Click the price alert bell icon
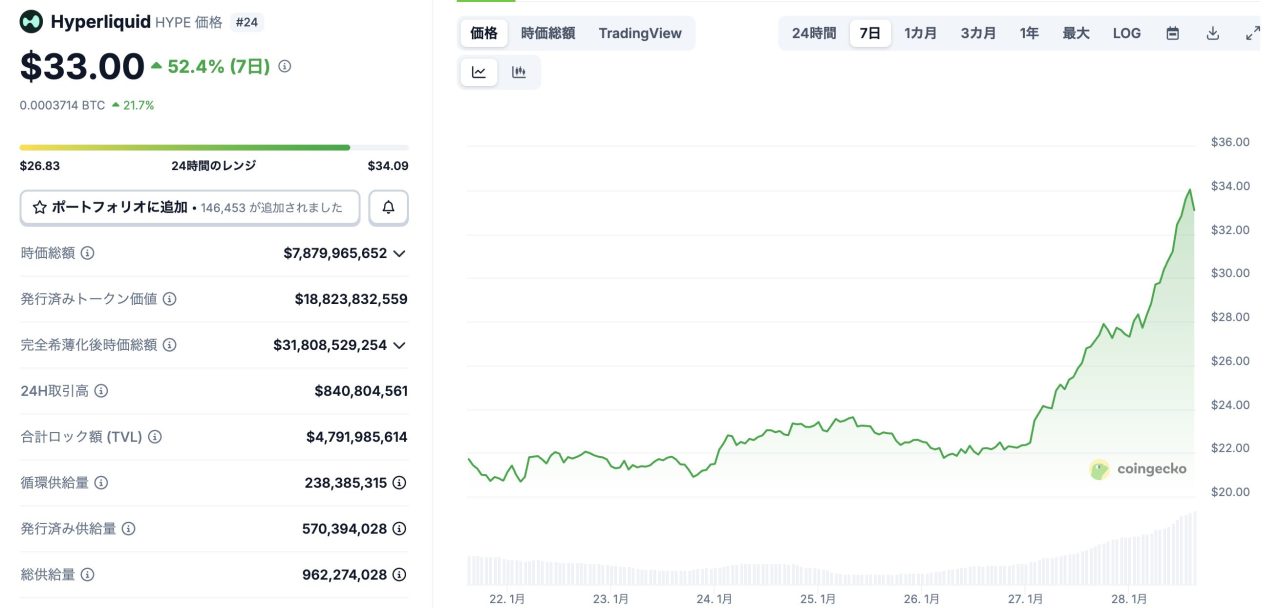 point(388,208)
